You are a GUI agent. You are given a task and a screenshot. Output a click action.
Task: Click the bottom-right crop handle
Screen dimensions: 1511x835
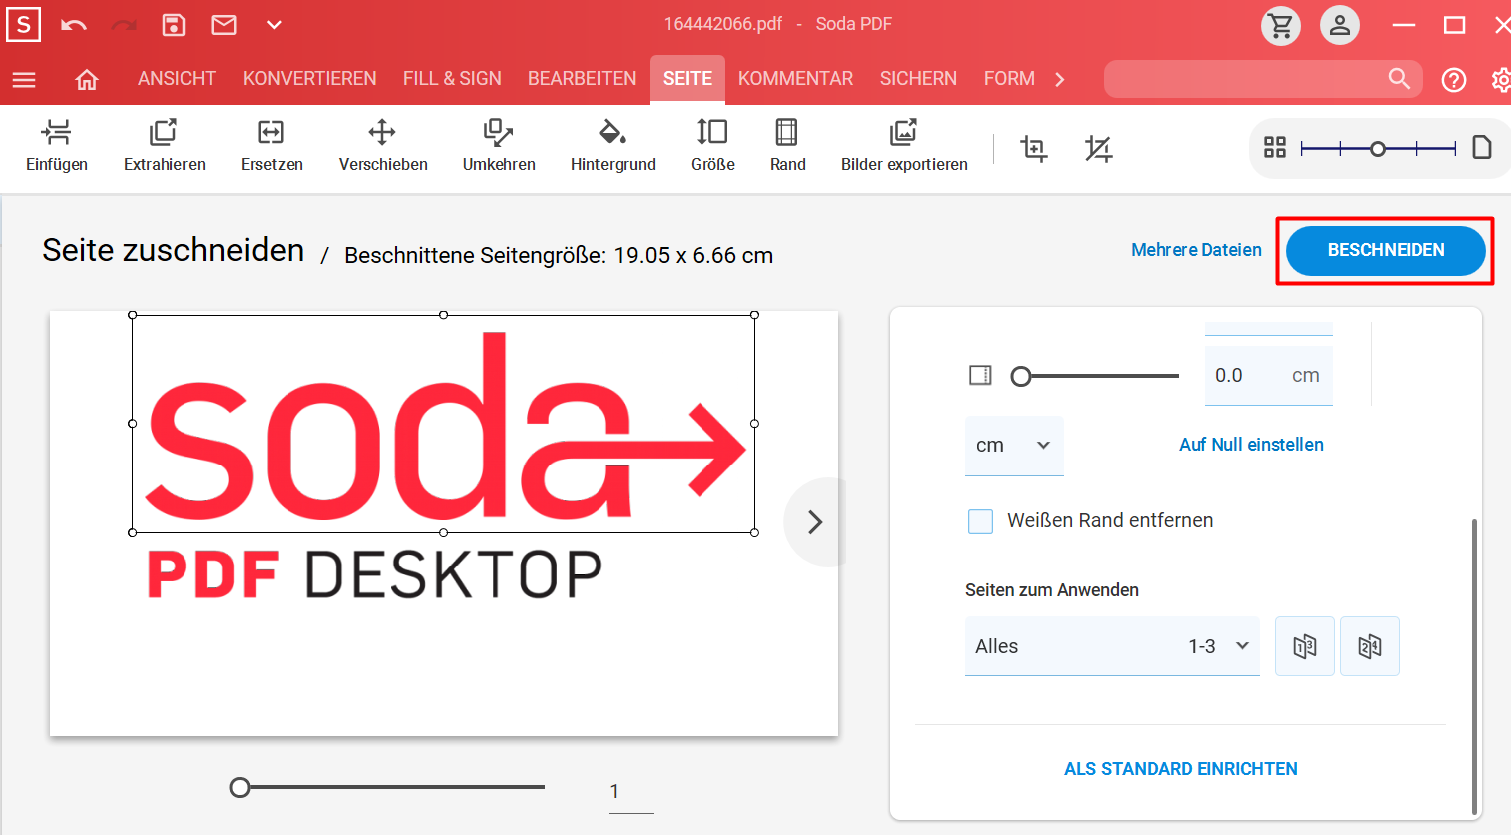tap(755, 532)
